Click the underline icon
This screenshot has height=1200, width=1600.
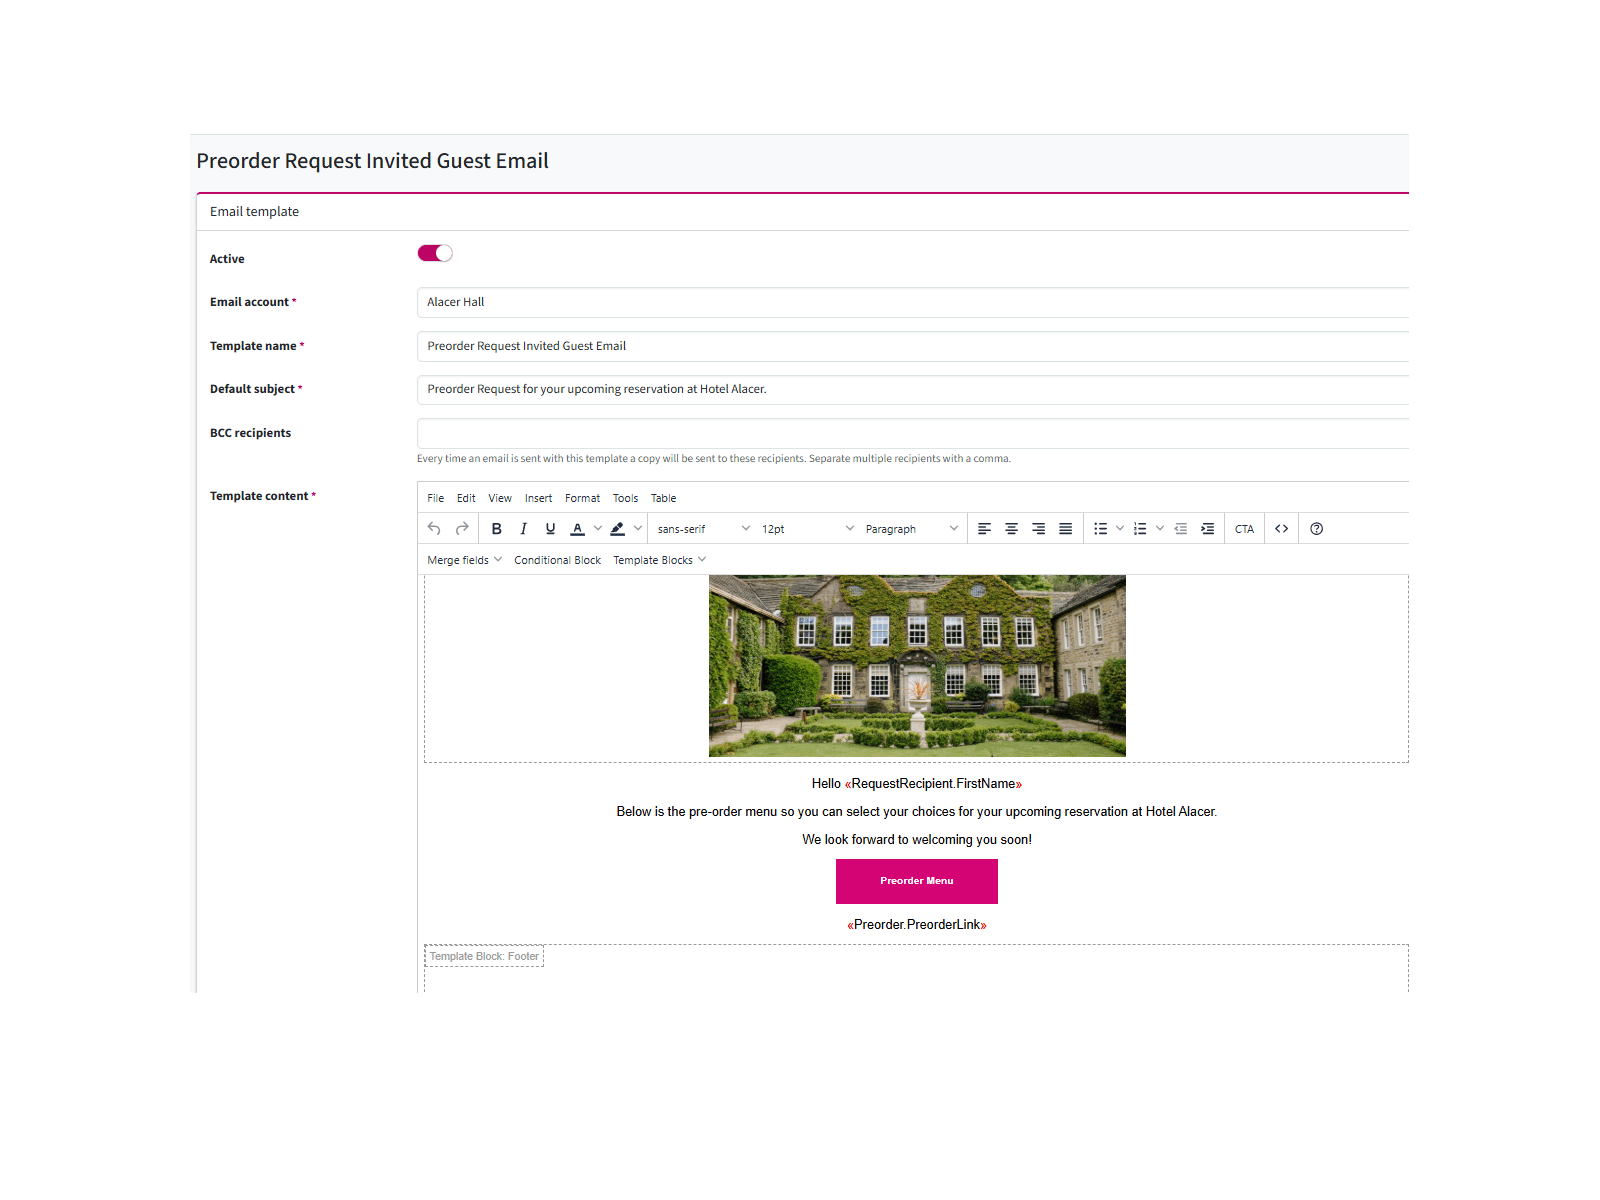click(550, 529)
